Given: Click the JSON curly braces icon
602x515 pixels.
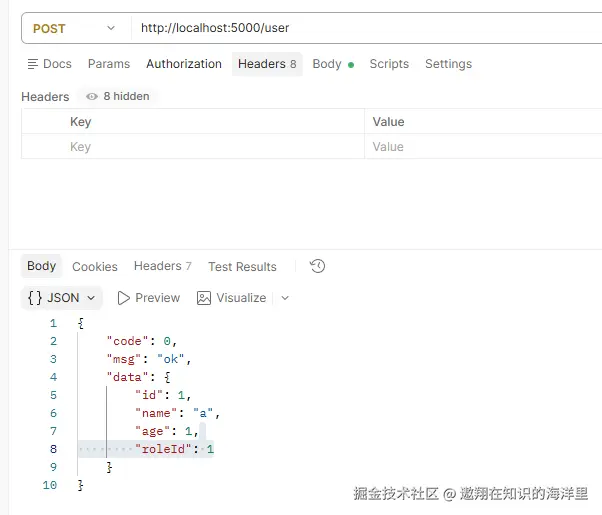Looking at the screenshot, I should [35, 298].
